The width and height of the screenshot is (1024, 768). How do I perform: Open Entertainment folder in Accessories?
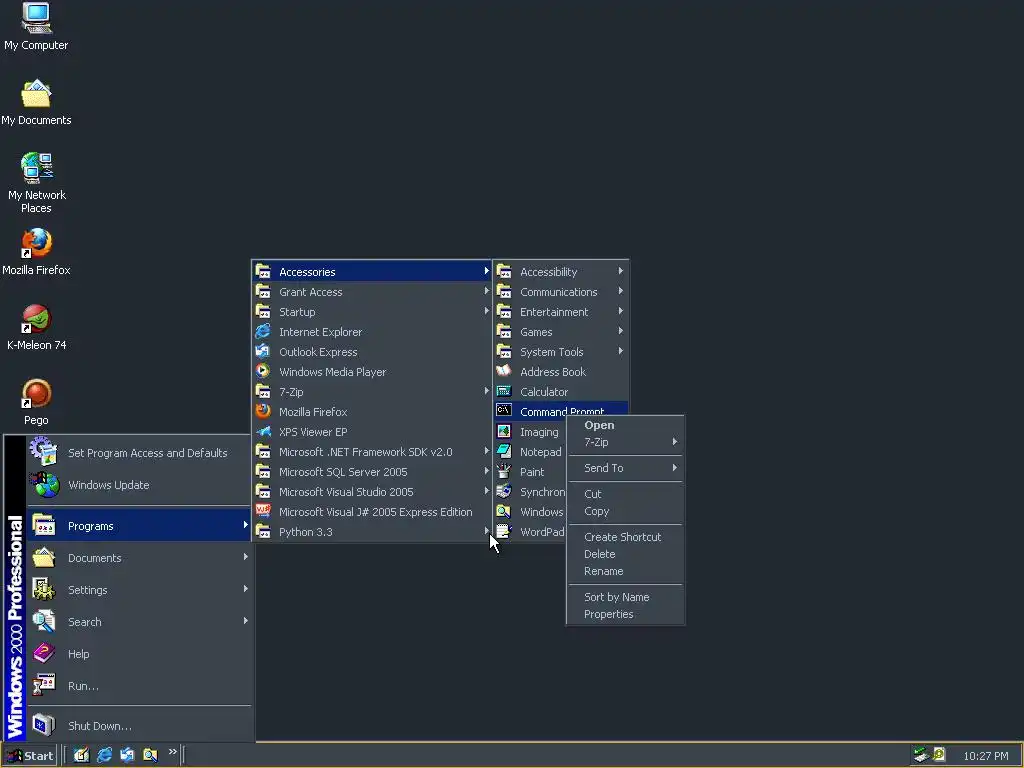pyautogui.click(x=560, y=312)
